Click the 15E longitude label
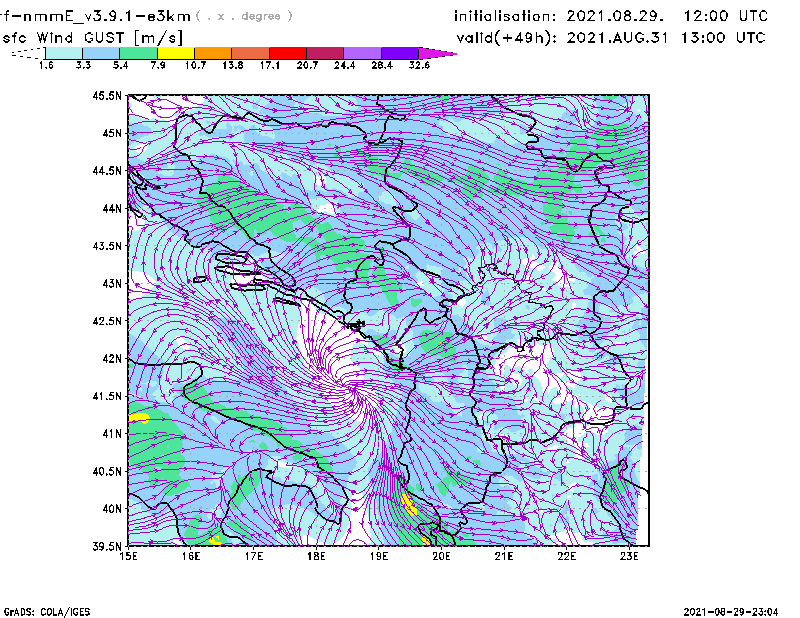The height and width of the screenshot is (618, 800). [x=128, y=556]
